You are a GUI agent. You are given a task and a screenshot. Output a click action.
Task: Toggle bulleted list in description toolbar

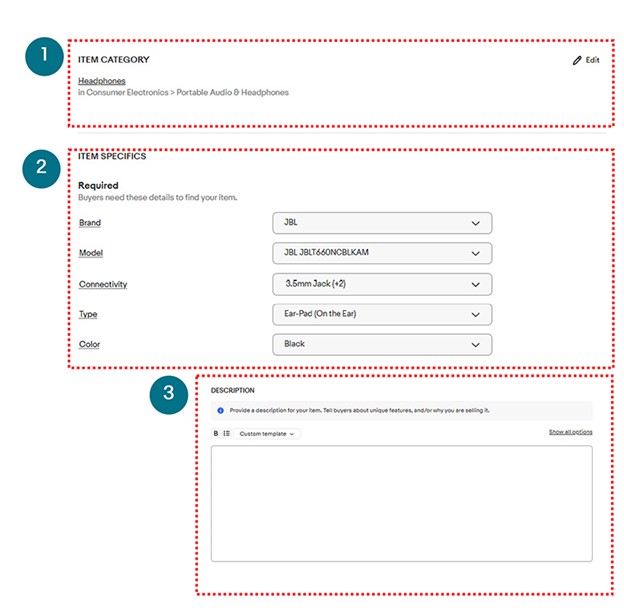(x=226, y=433)
